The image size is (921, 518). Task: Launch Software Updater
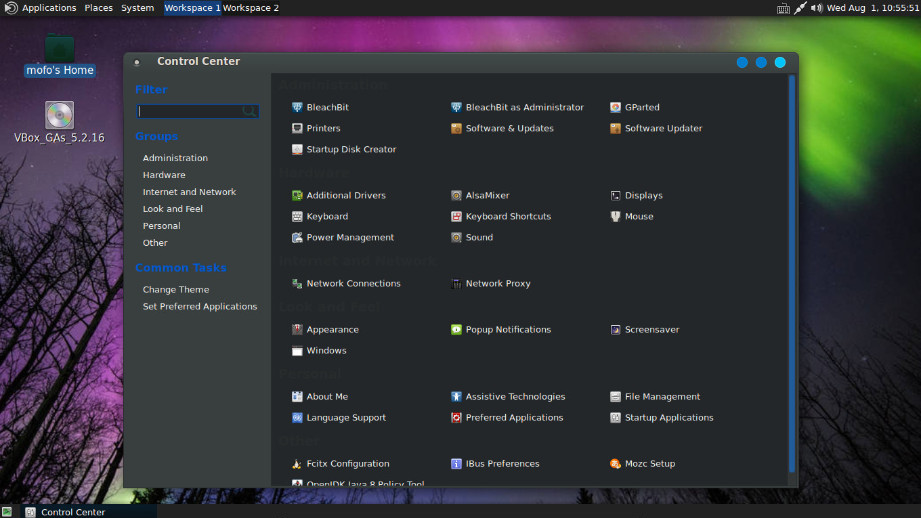point(656,128)
